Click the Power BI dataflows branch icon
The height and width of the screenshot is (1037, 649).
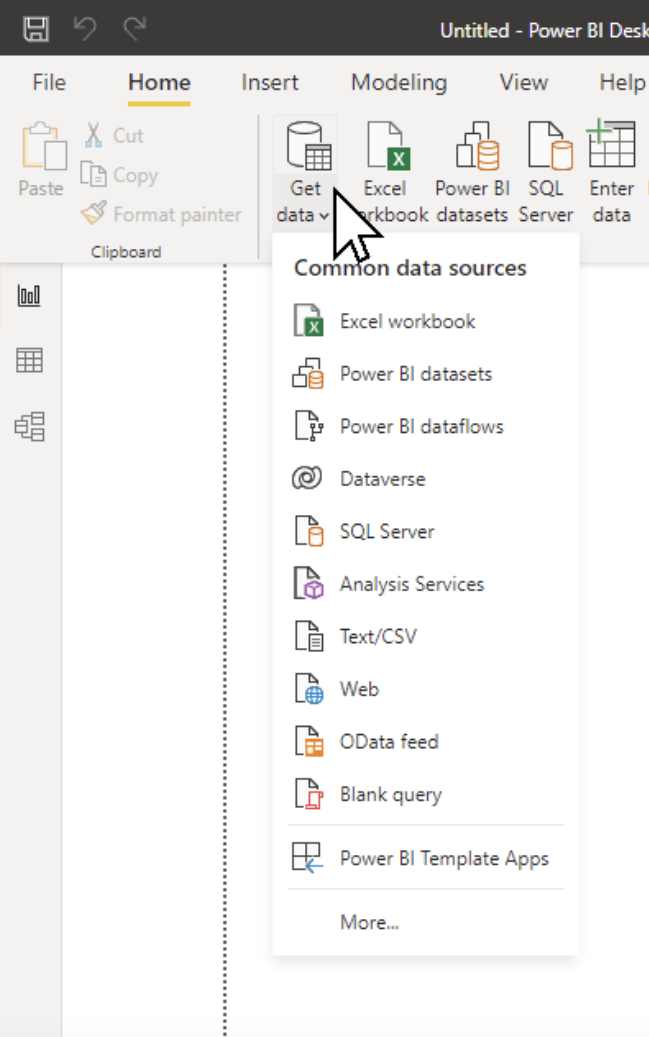click(x=309, y=426)
